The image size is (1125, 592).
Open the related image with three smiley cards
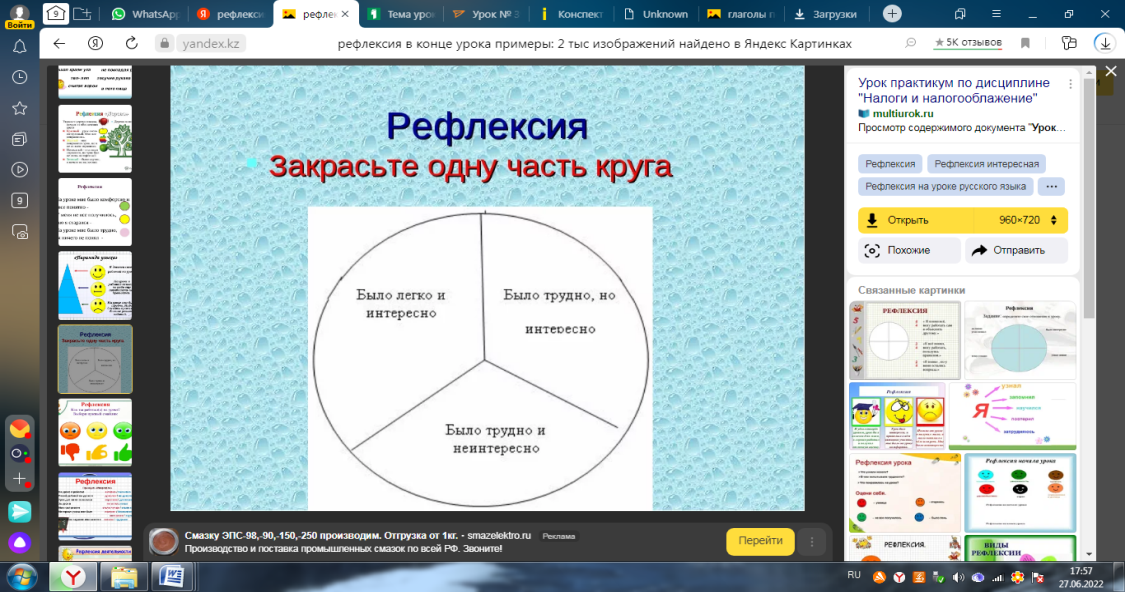(x=898, y=416)
